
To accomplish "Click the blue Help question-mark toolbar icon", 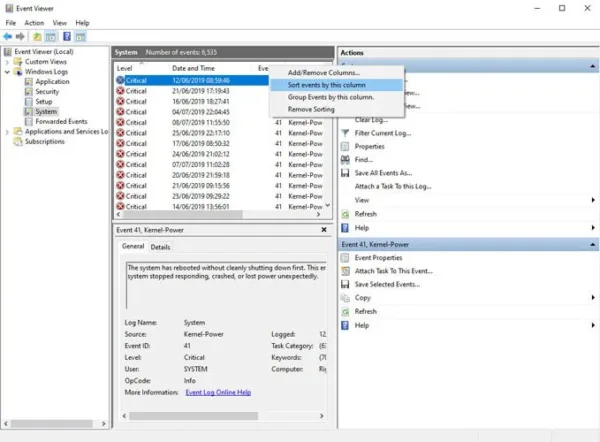I will [x=67, y=36].
